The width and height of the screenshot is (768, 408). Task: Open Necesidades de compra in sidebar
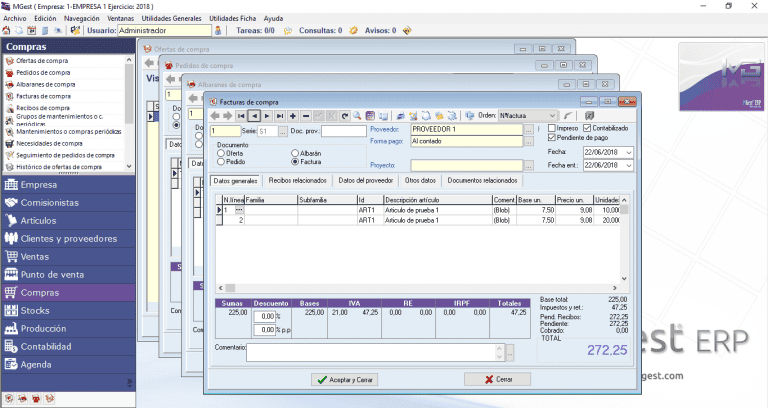49,144
